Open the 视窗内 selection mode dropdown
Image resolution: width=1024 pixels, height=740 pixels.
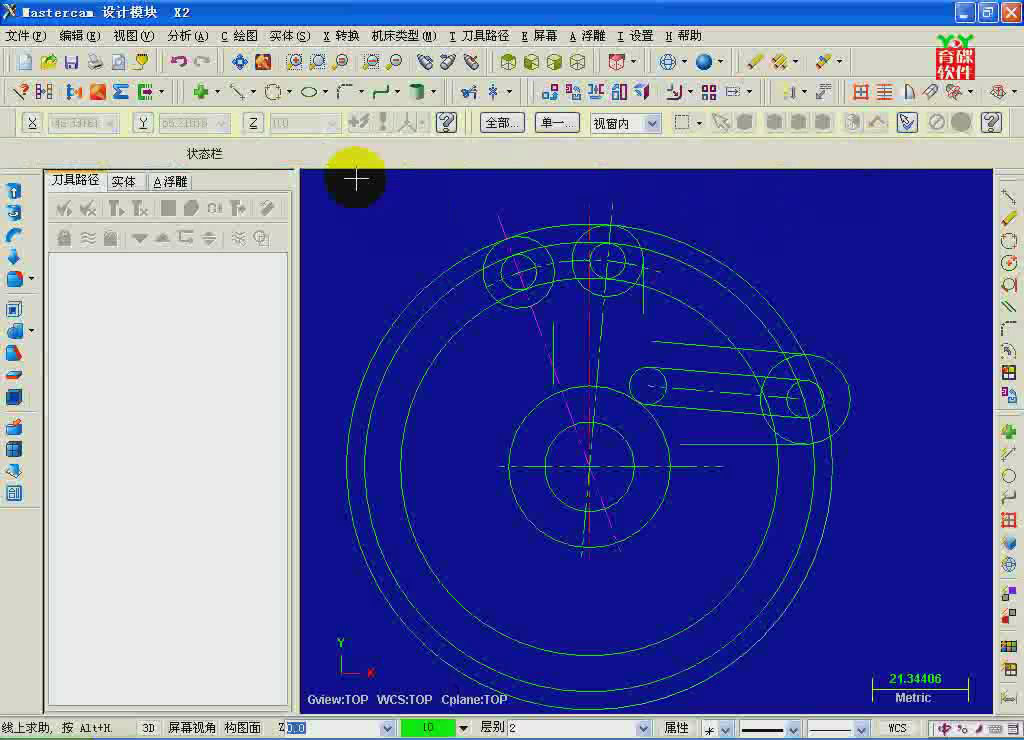[652, 123]
